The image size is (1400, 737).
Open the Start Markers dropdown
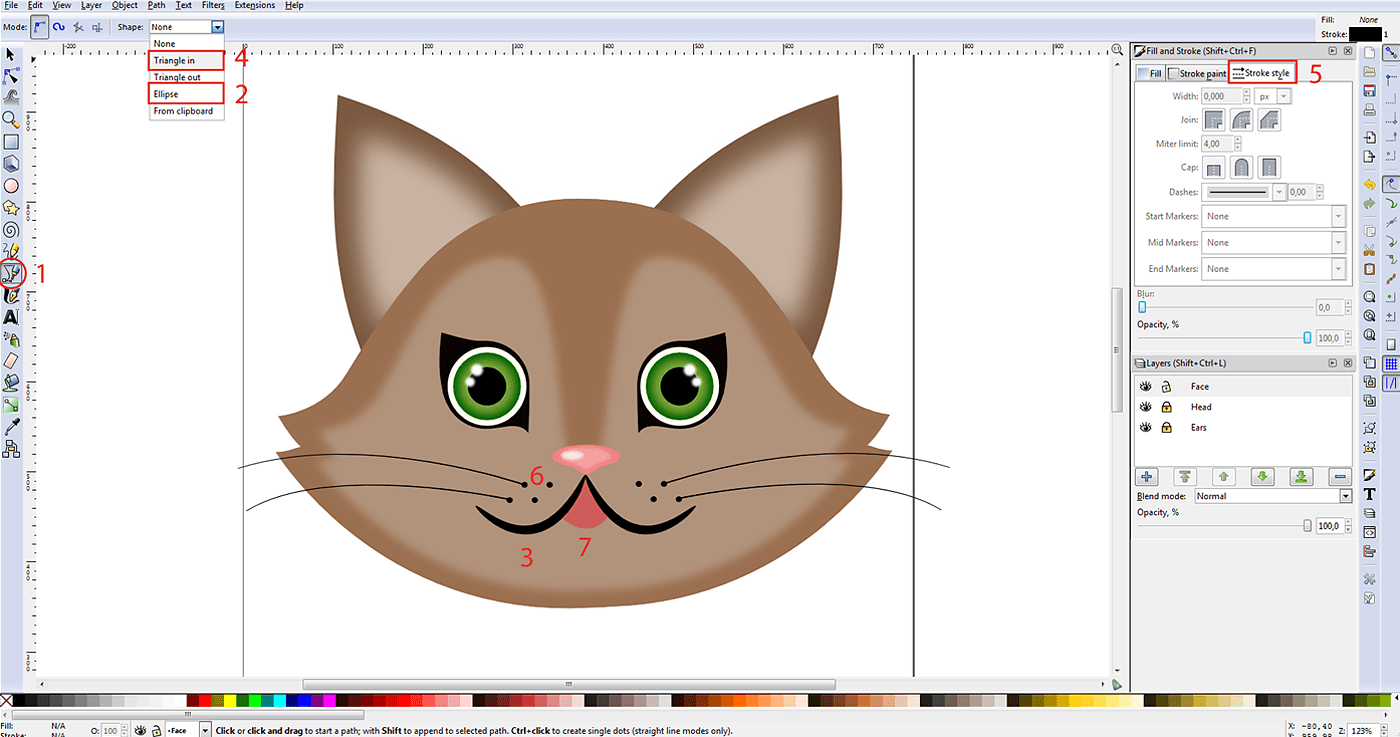(x=1273, y=216)
